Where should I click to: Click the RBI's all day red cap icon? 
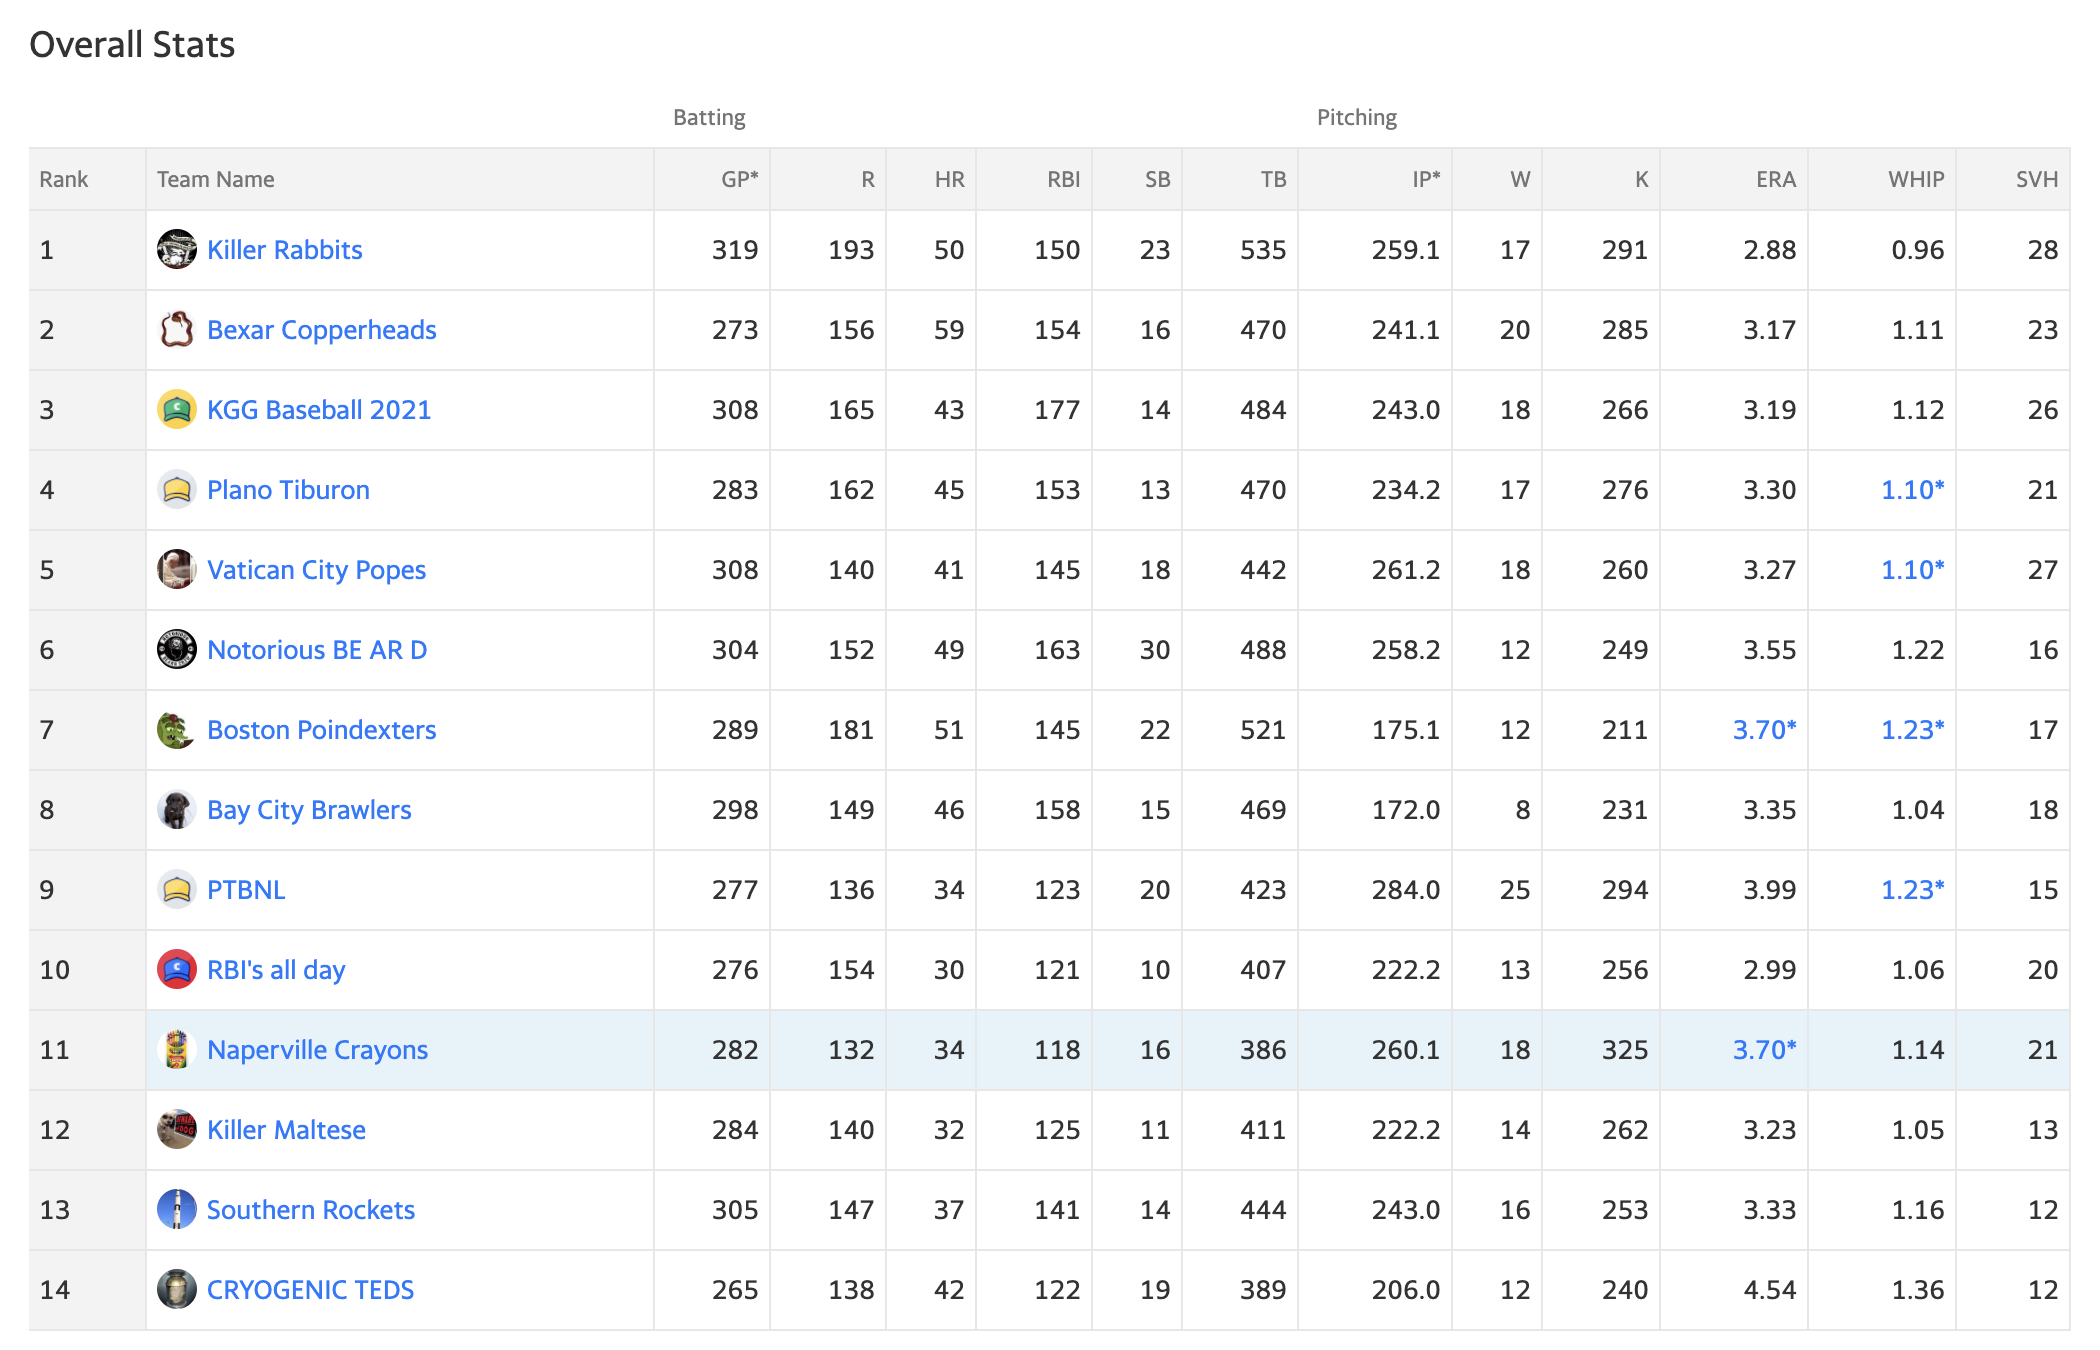click(x=177, y=969)
